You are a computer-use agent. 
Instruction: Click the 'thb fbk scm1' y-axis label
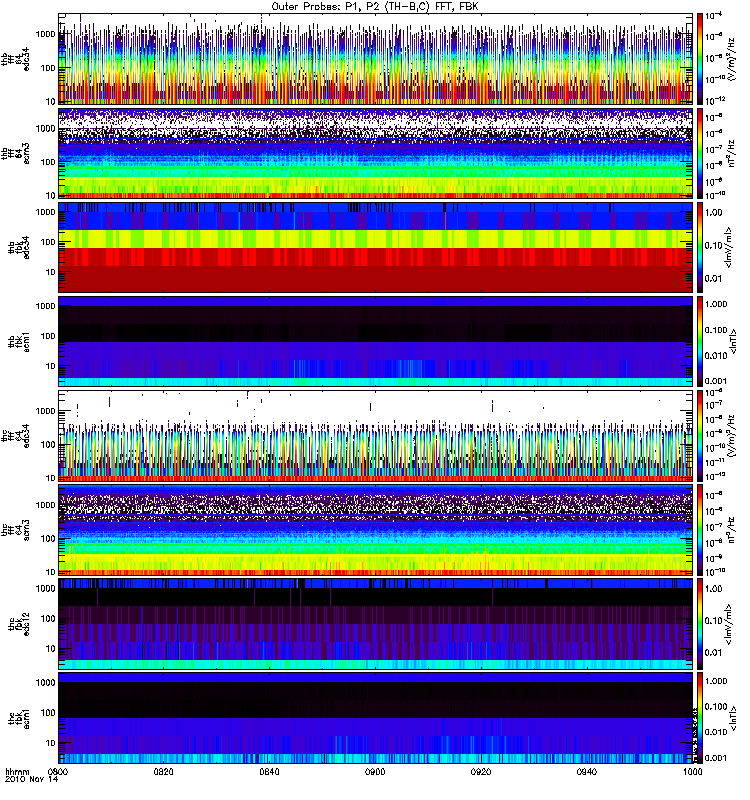(x=18, y=341)
